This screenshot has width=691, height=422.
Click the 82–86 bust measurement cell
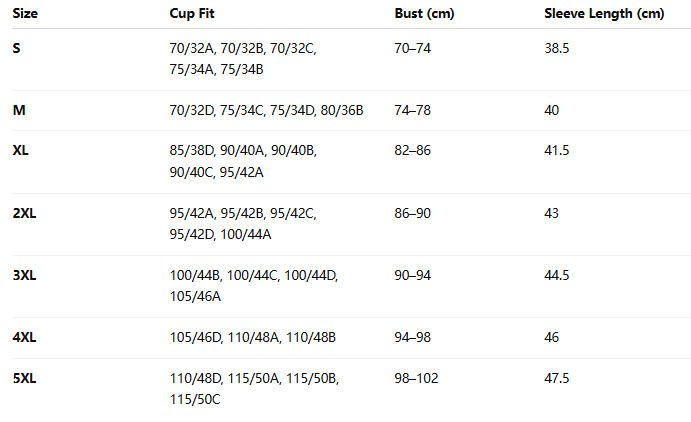(413, 151)
